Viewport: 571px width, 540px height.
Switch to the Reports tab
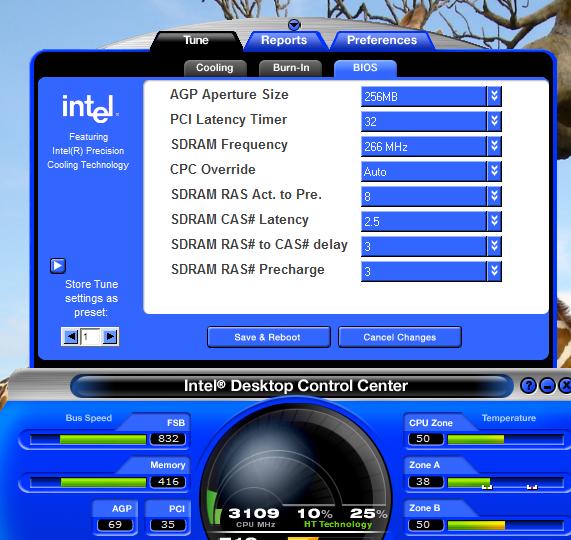(284, 40)
